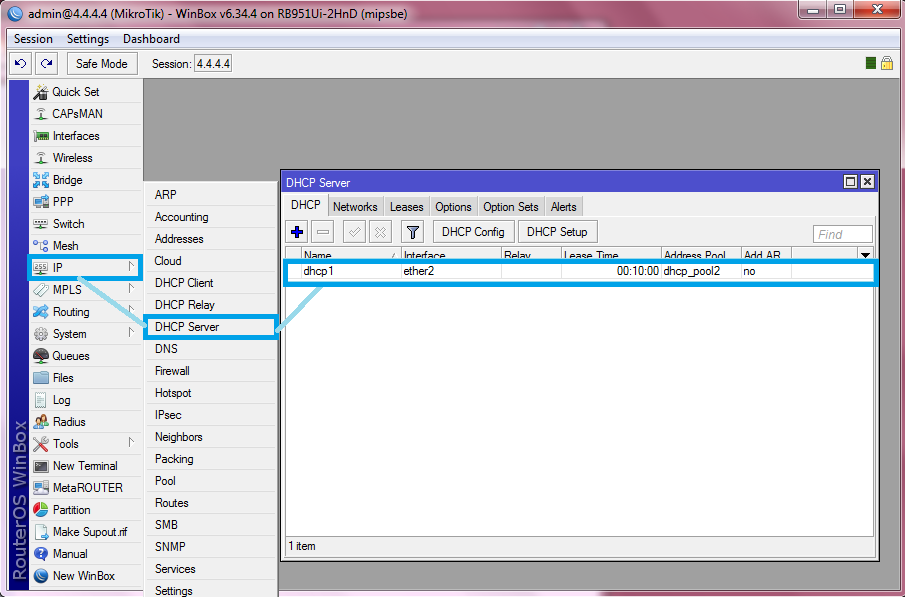Select Pool in IP submenu
This screenshot has height=597, width=905.
pyautogui.click(x=211, y=480)
